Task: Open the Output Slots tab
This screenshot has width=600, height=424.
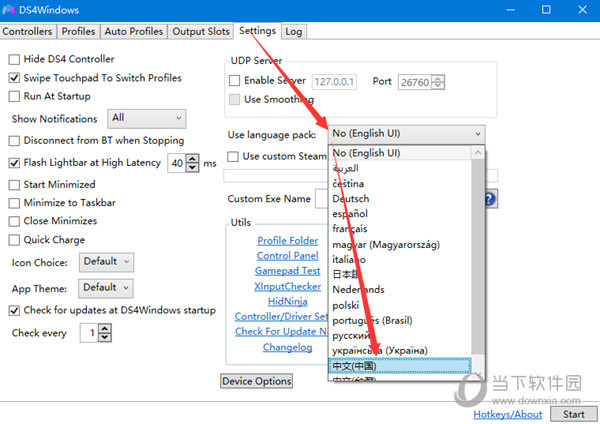Action: (x=201, y=31)
